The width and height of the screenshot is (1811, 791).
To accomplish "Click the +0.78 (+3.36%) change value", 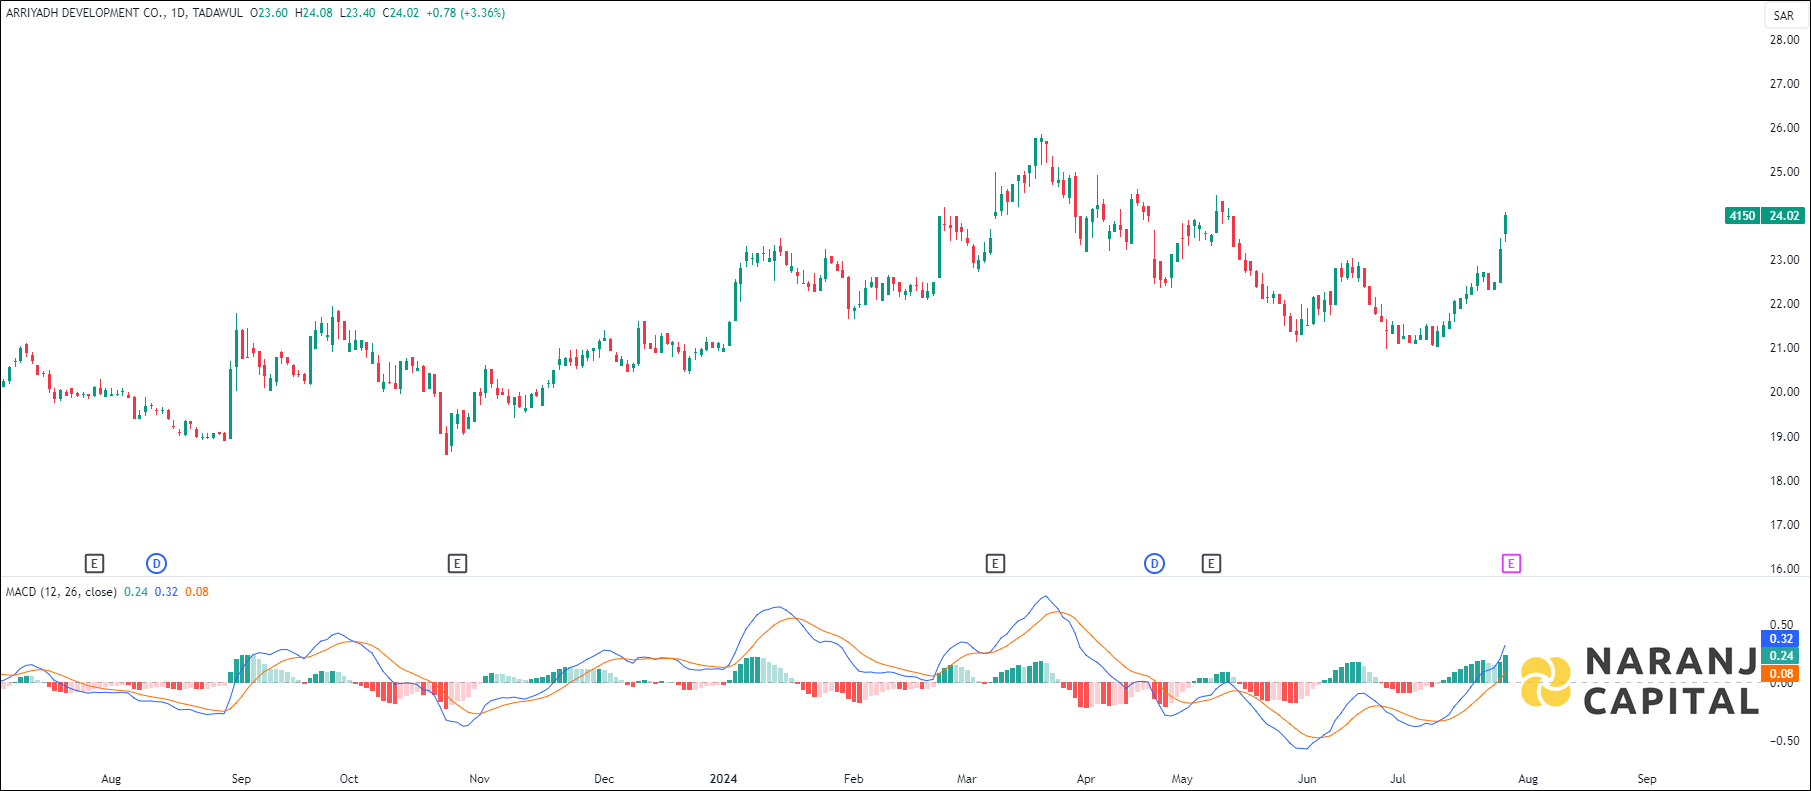I will point(465,13).
